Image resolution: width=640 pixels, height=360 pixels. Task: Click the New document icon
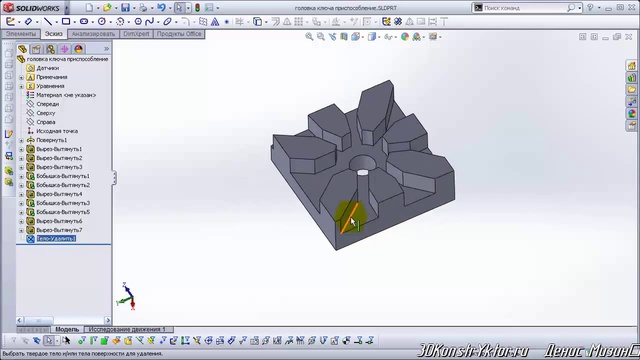(89, 8)
